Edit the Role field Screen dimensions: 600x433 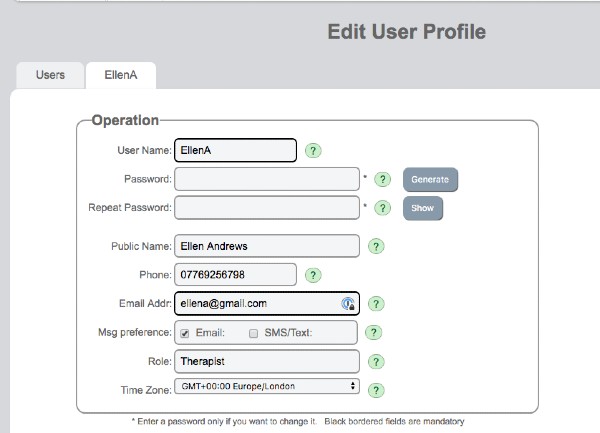tap(267, 361)
